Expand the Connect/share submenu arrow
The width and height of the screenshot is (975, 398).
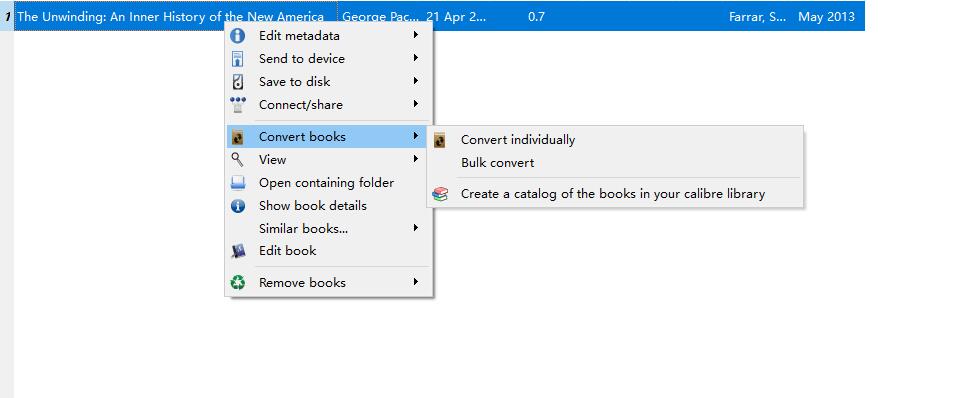[415, 104]
